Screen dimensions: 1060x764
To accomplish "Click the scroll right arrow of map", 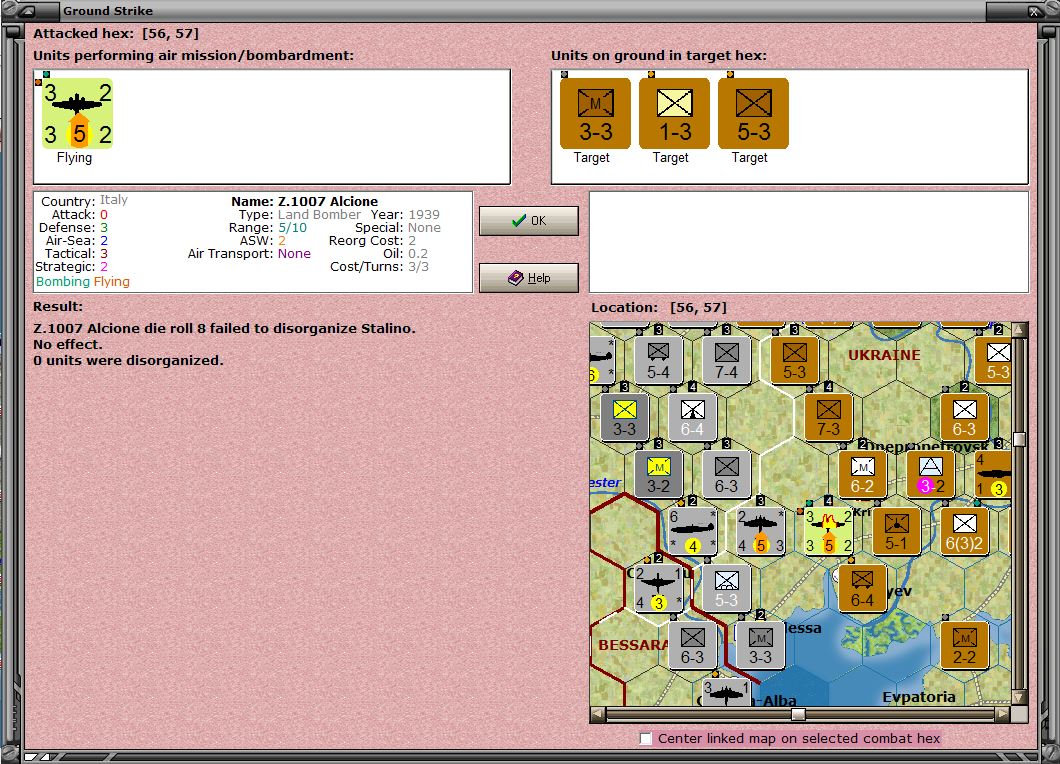I will (x=1003, y=714).
